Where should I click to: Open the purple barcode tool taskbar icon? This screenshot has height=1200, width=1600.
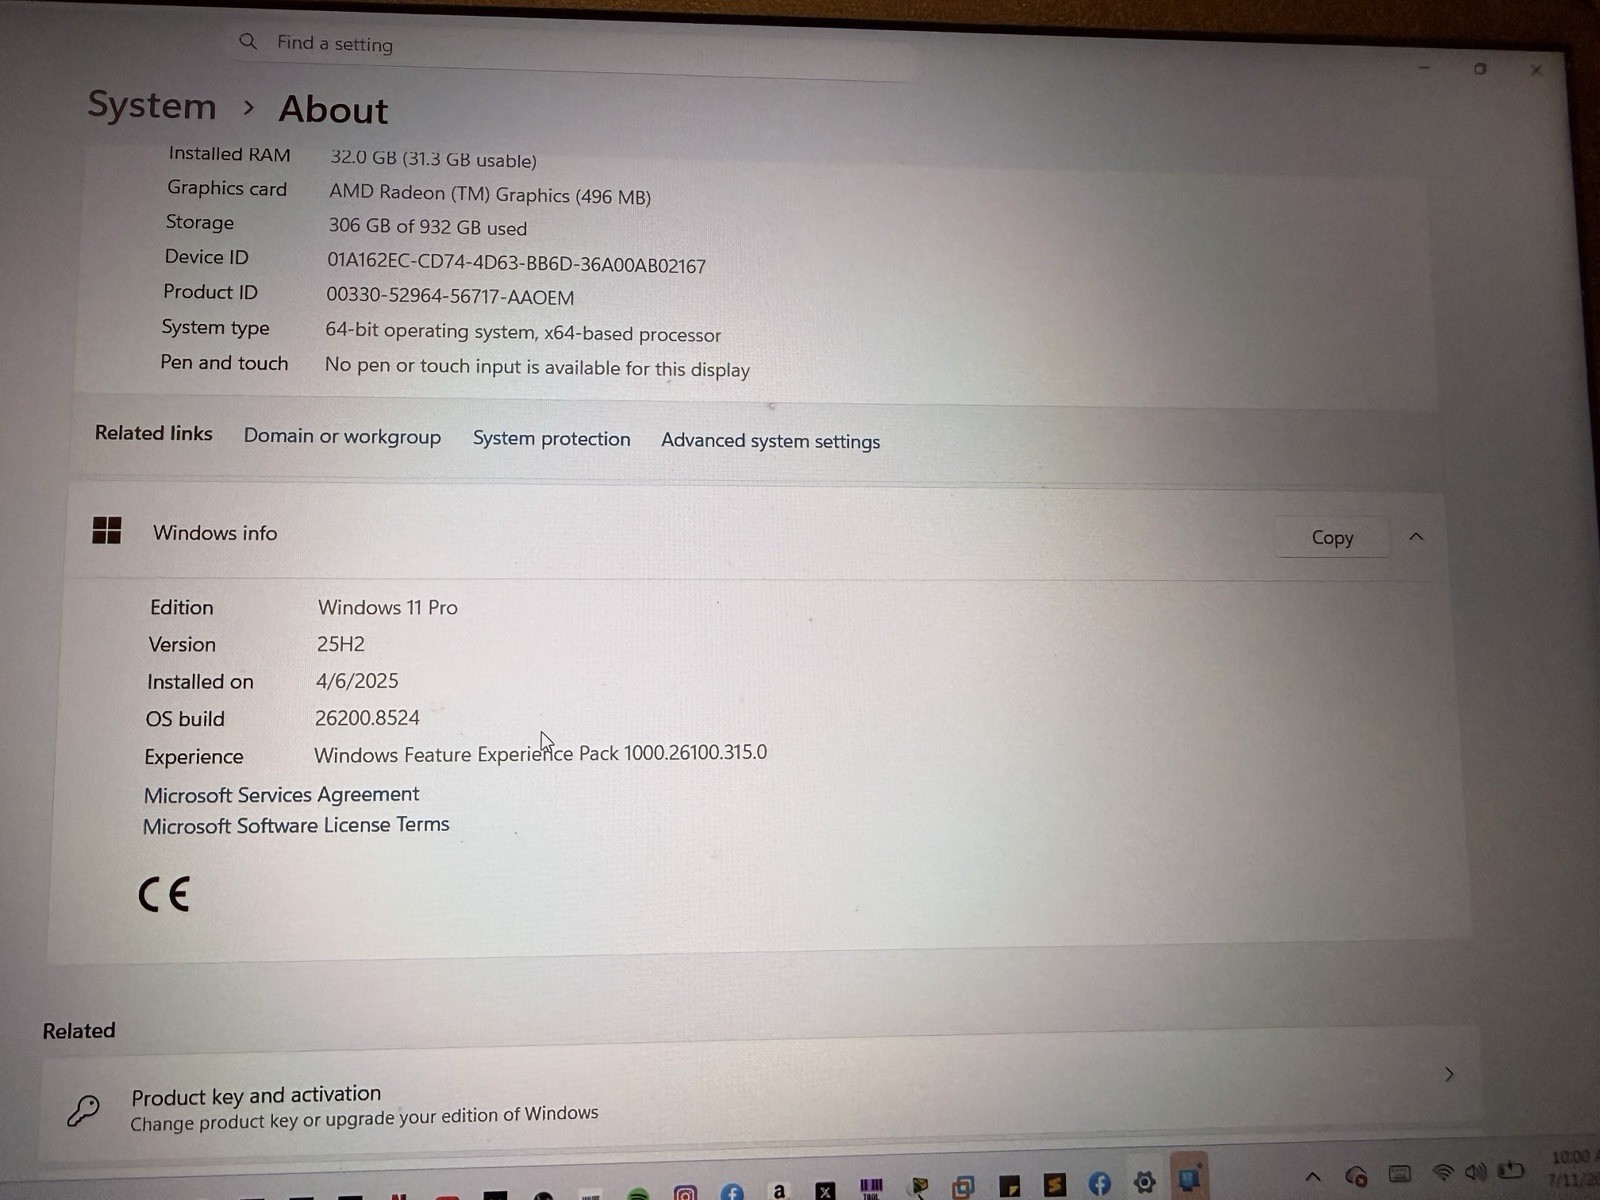[x=871, y=1189]
